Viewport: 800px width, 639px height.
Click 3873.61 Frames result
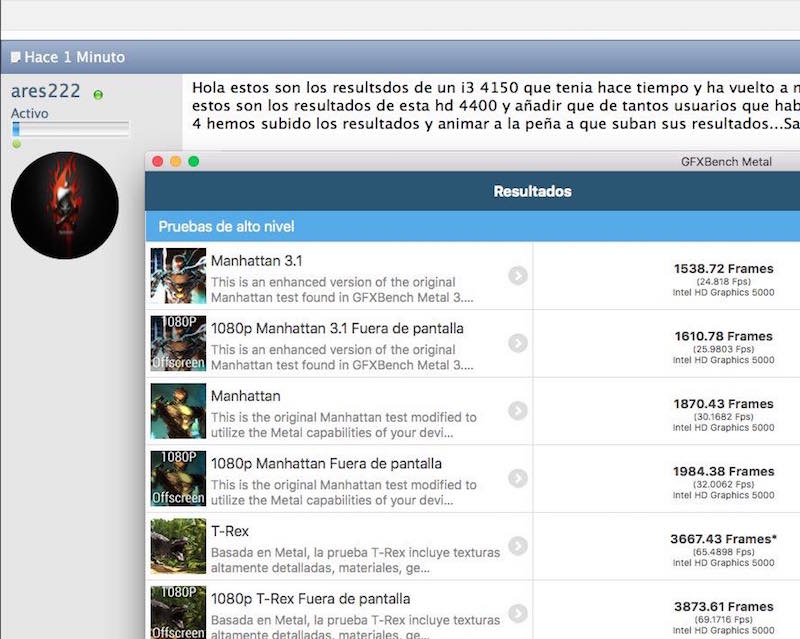click(x=723, y=606)
